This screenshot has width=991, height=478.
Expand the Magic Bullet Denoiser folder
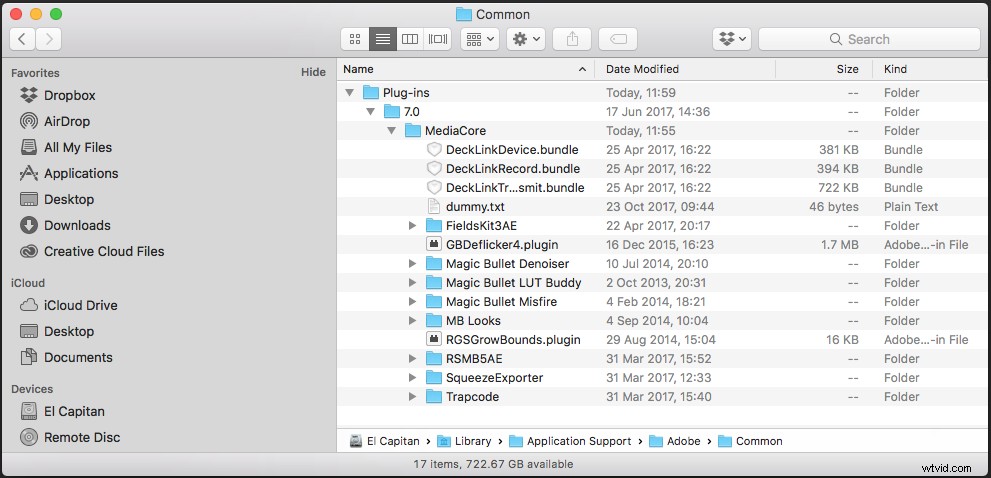[x=412, y=264]
